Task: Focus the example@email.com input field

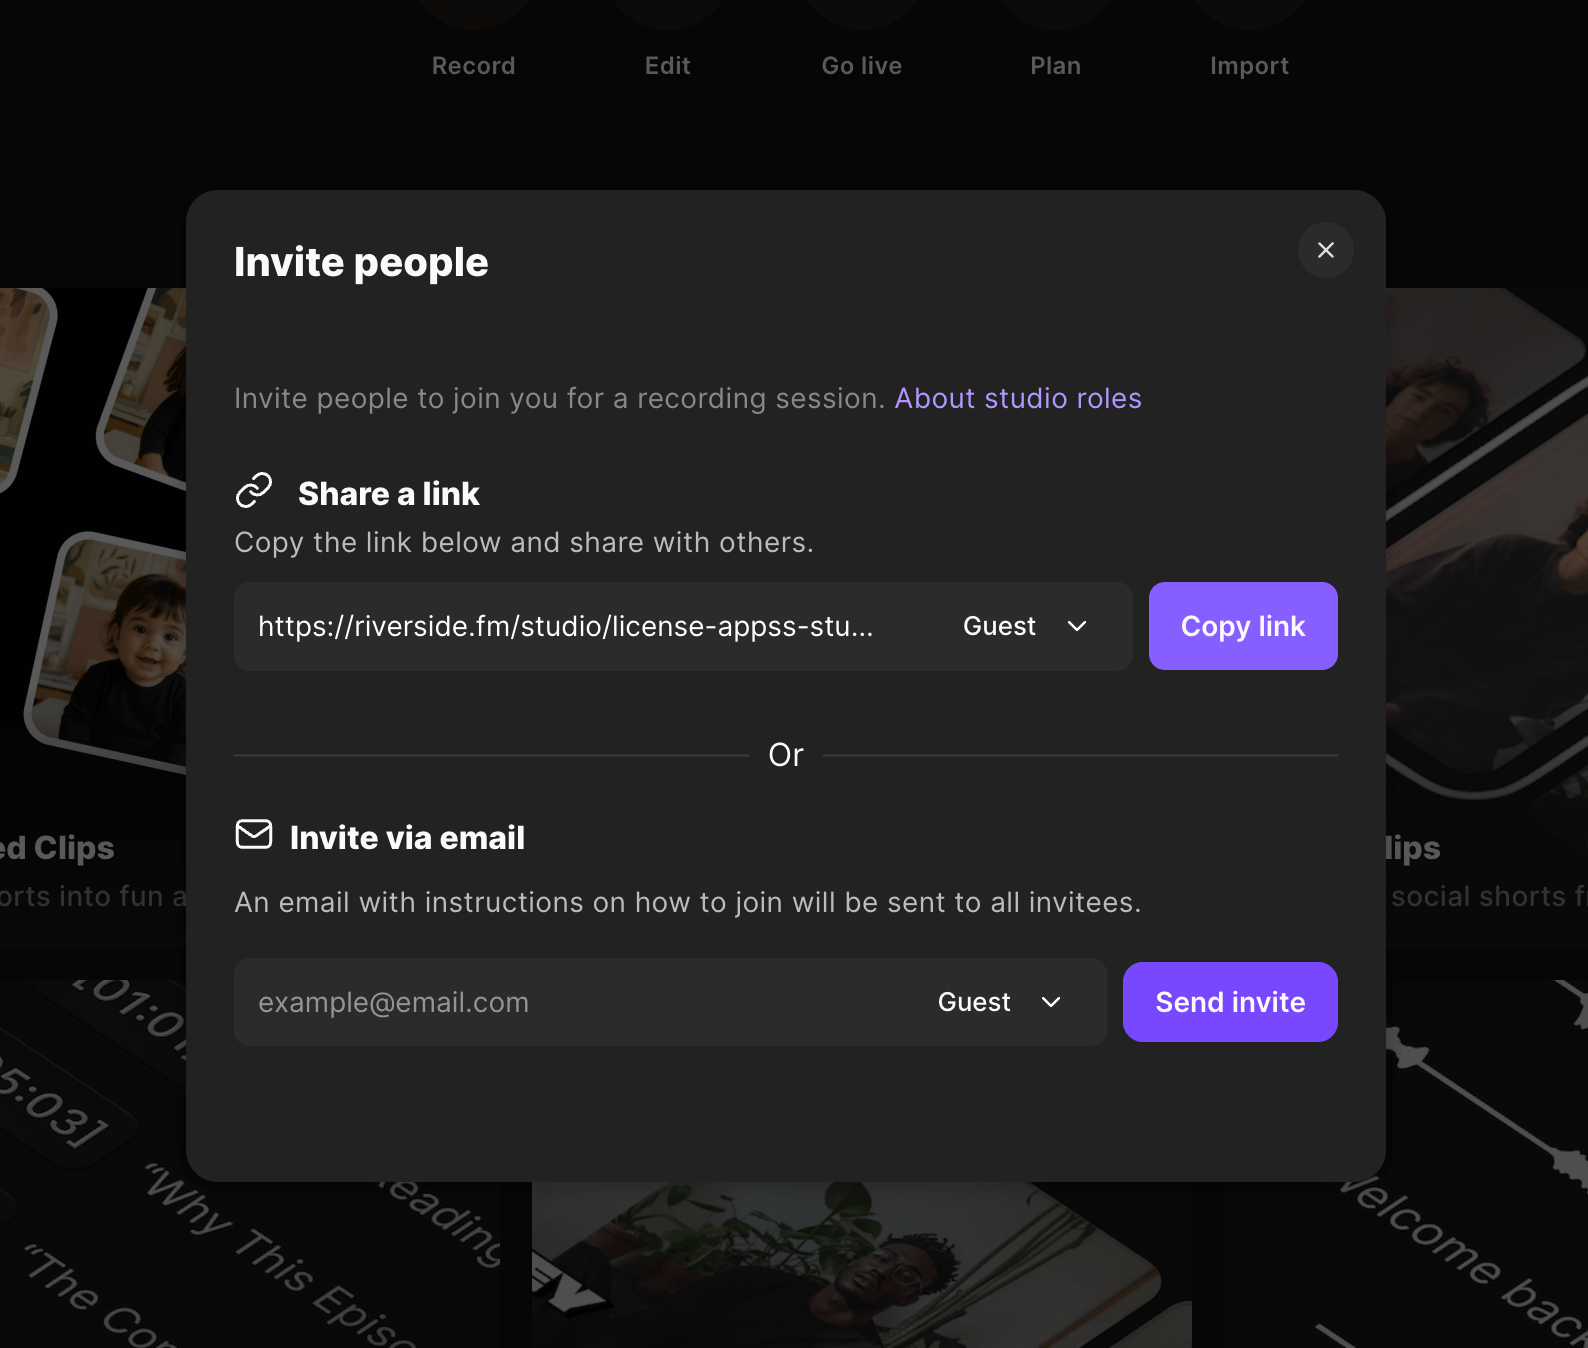Action: tap(570, 1002)
